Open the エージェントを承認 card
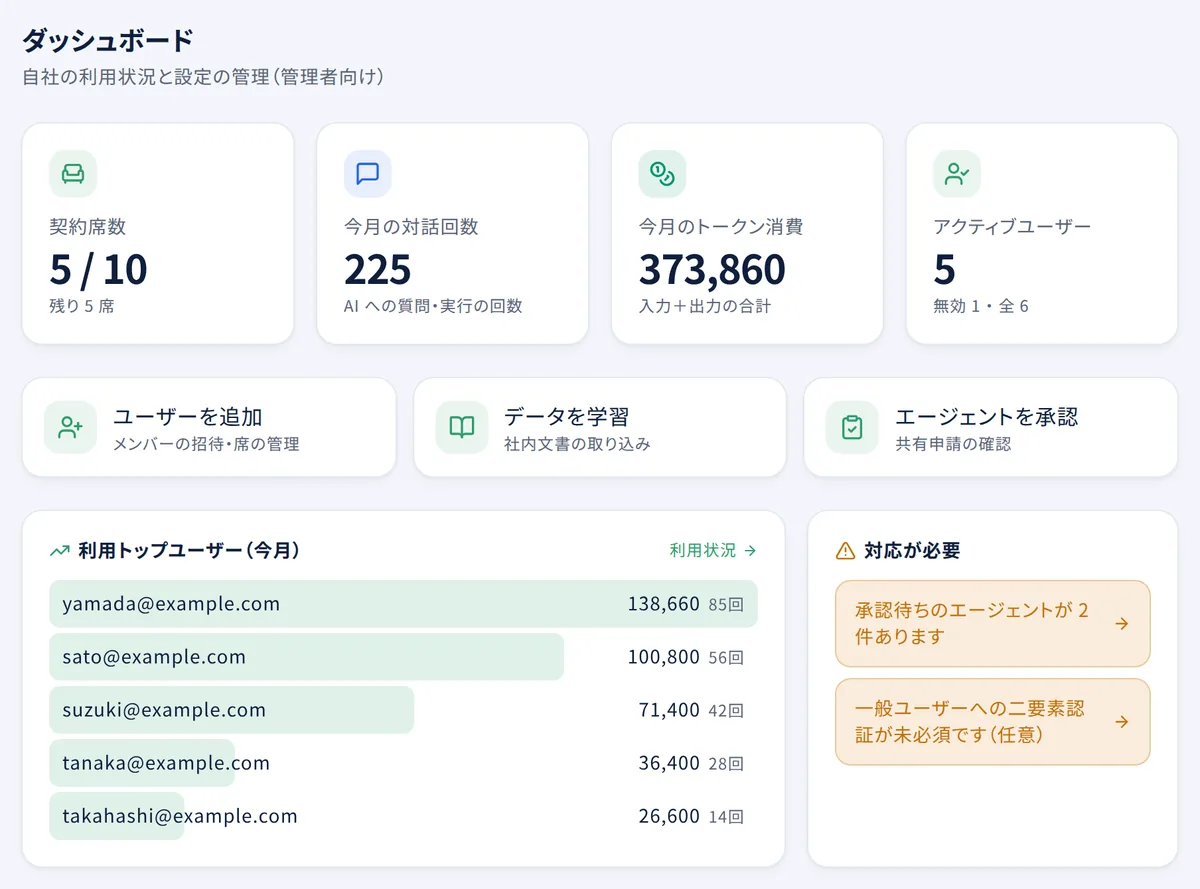Viewport: 1200px width, 889px height. [991, 428]
